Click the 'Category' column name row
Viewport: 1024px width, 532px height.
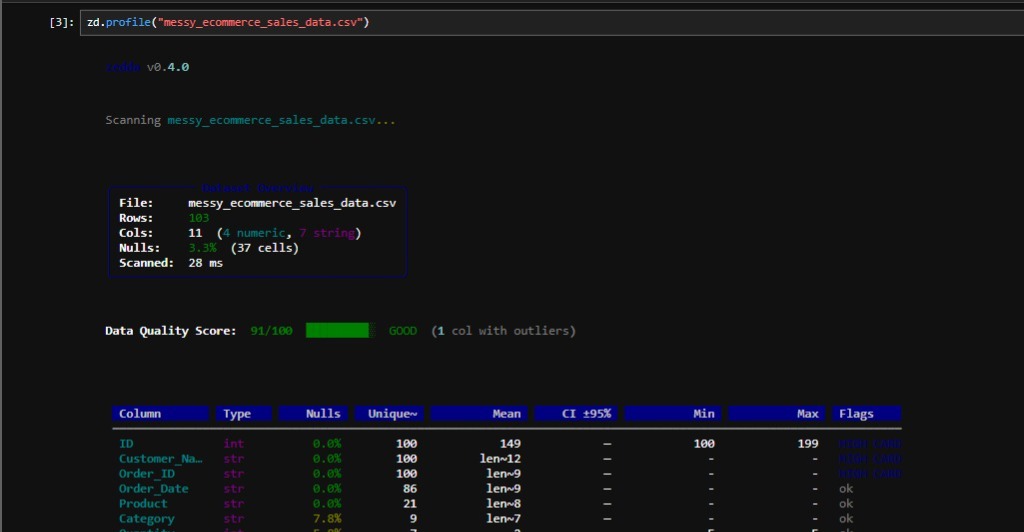(147, 519)
